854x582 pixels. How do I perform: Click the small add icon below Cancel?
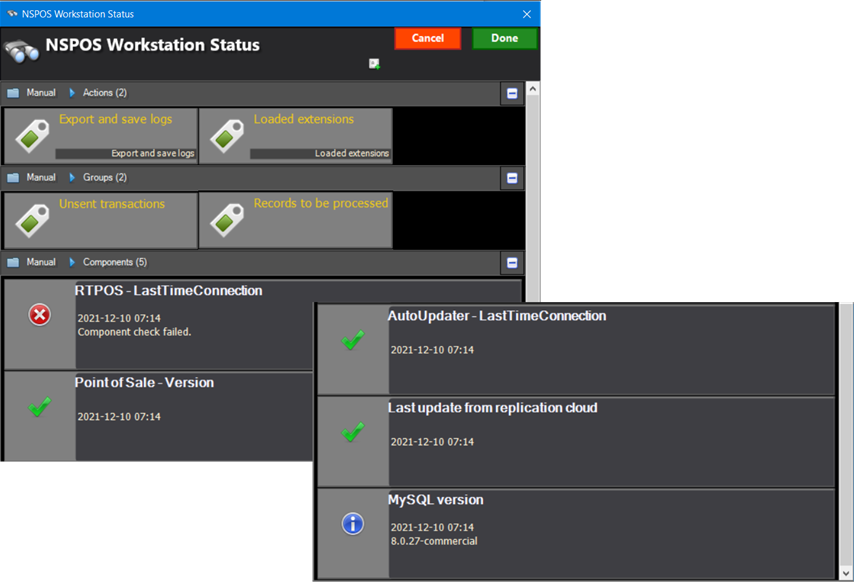[374, 64]
